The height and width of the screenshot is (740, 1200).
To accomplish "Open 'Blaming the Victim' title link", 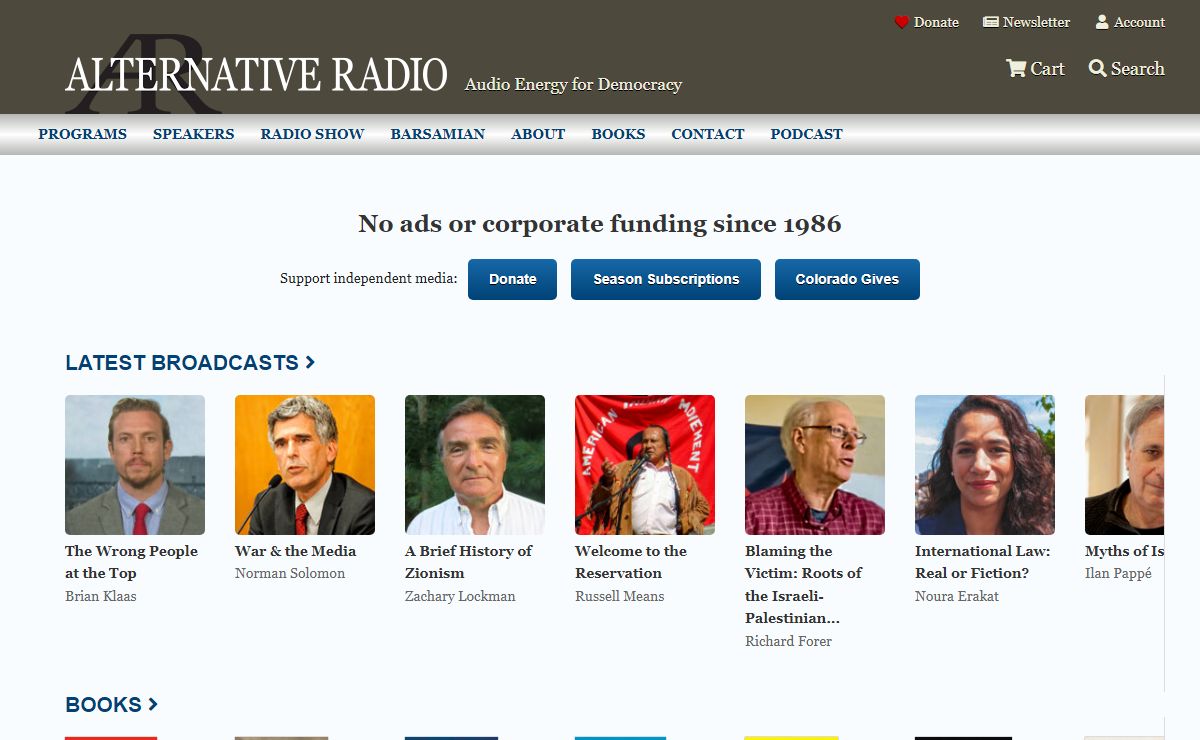I will pyautogui.click(x=803, y=585).
